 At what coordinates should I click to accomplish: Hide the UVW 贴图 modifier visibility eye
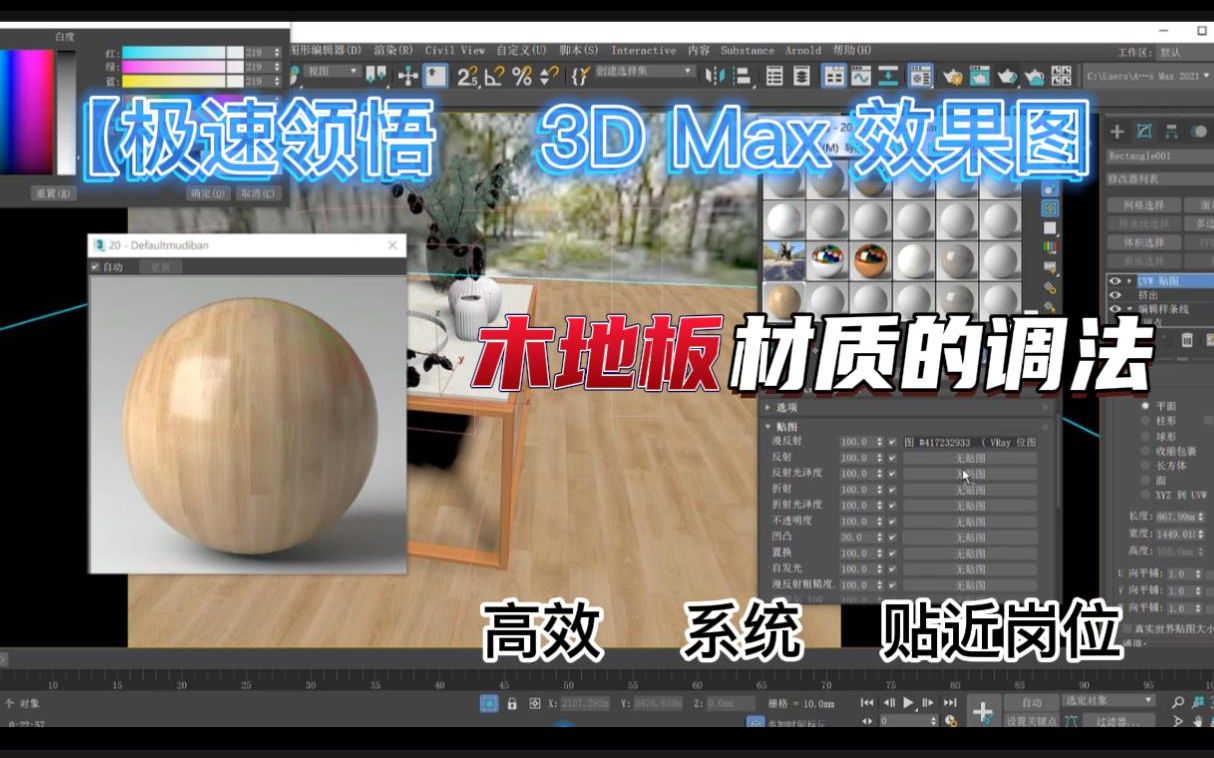1115,279
